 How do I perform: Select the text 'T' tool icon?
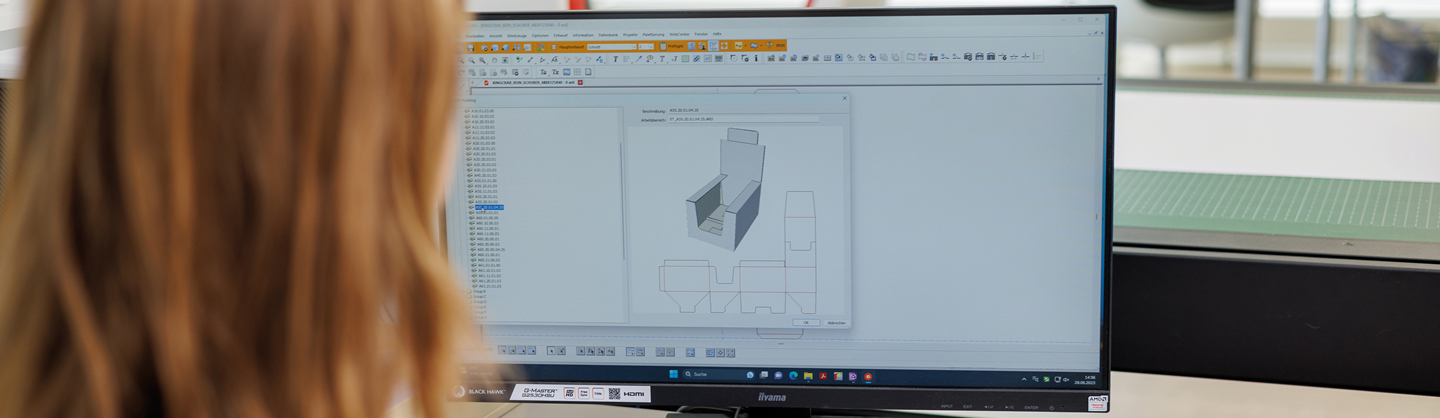pos(615,59)
